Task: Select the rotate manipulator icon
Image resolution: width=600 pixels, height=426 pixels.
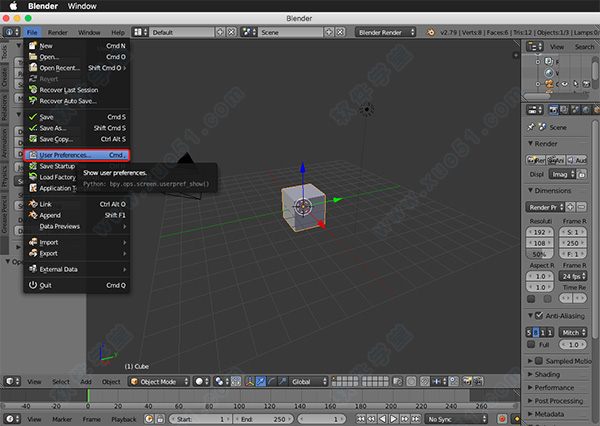Action: point(271,382)
